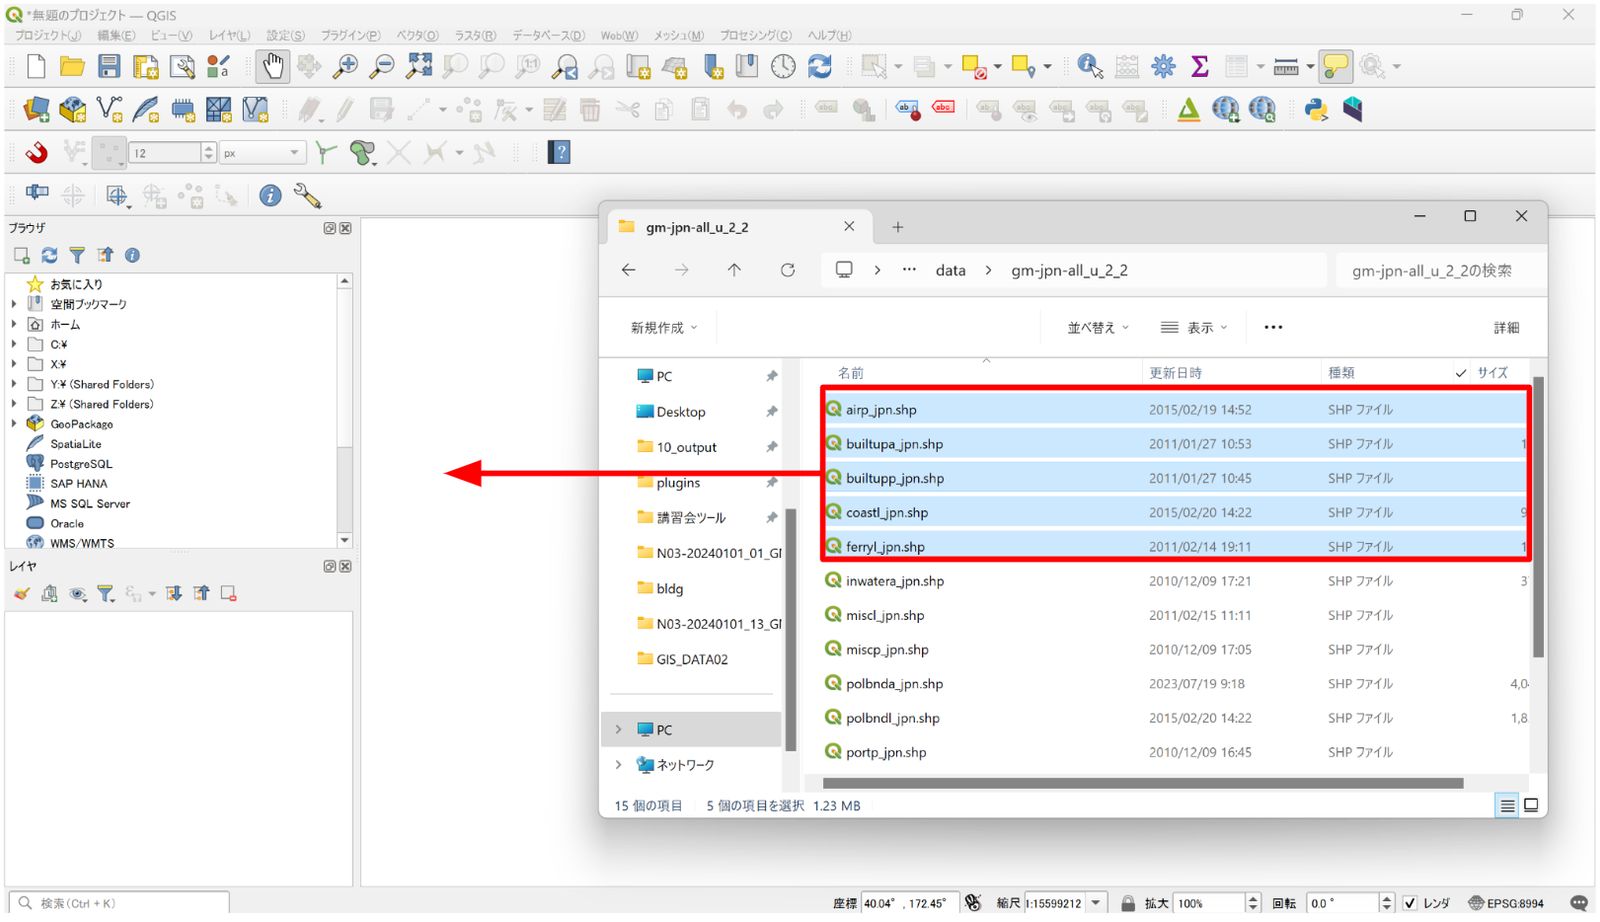Click the Zoom Out magnifier tool

click(381, 67)
